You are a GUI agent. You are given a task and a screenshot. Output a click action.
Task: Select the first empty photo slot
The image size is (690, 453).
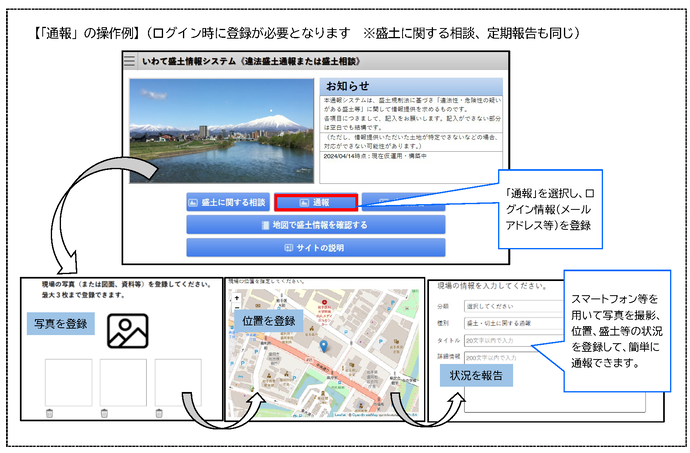tap(67, 382)
